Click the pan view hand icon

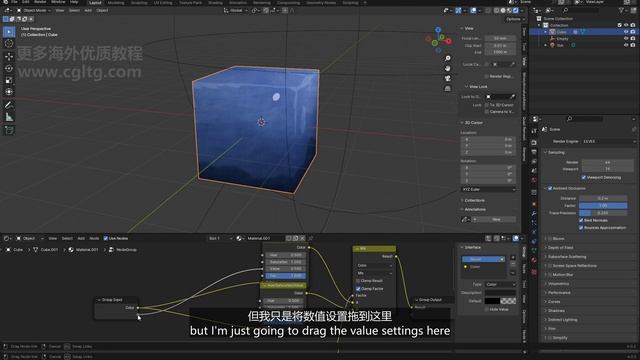pos(448,68)
